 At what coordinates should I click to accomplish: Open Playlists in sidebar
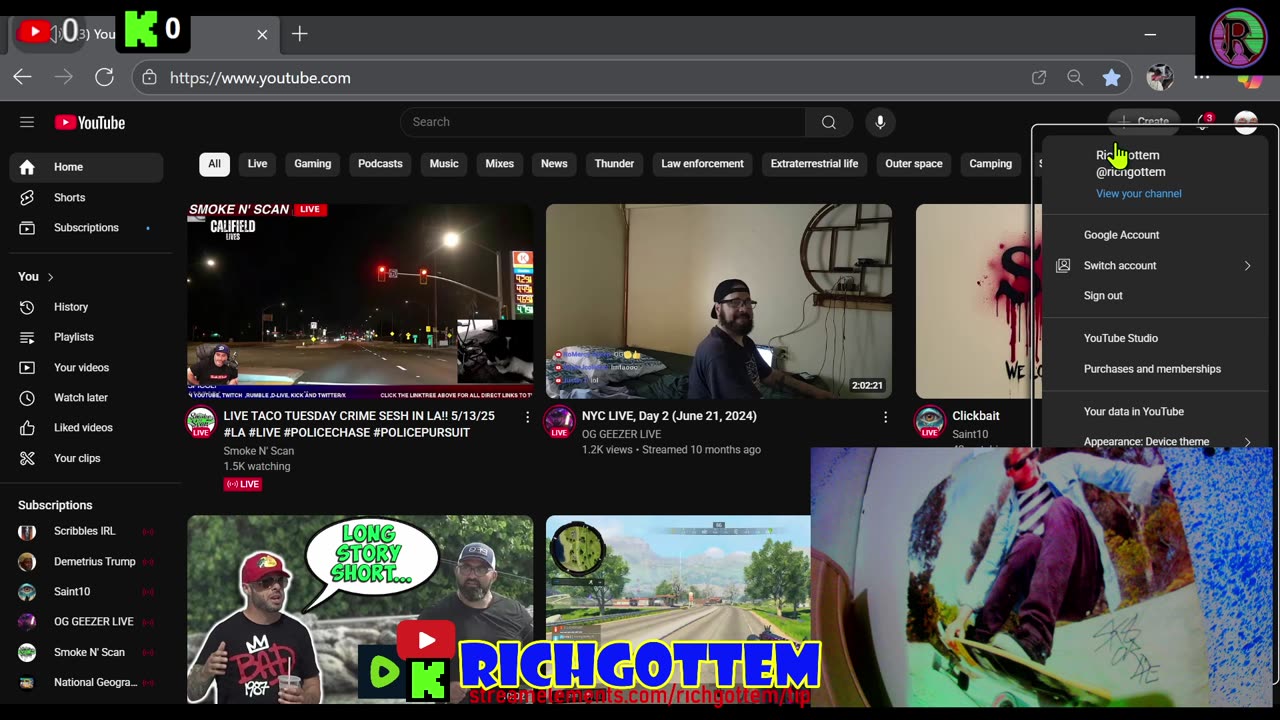click(86, 337)
